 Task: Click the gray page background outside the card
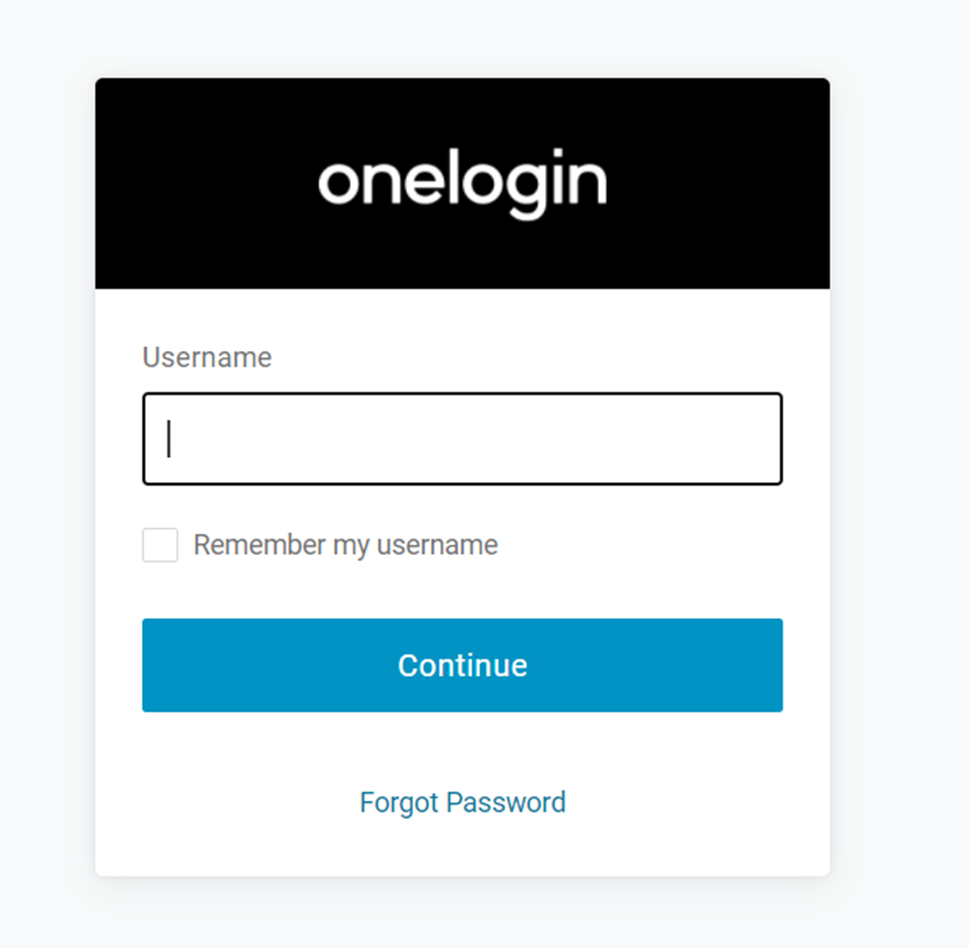(x=900, y=500)
